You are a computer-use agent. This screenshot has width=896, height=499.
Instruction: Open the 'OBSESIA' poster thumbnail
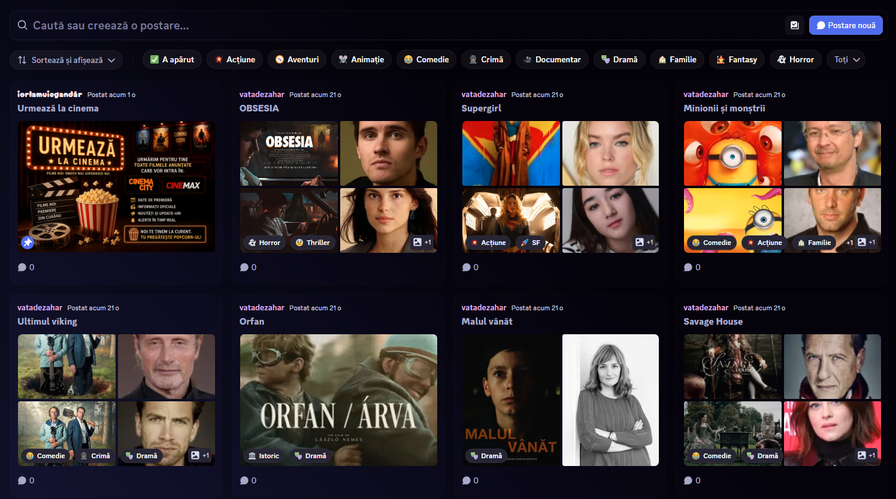point(289,153)
